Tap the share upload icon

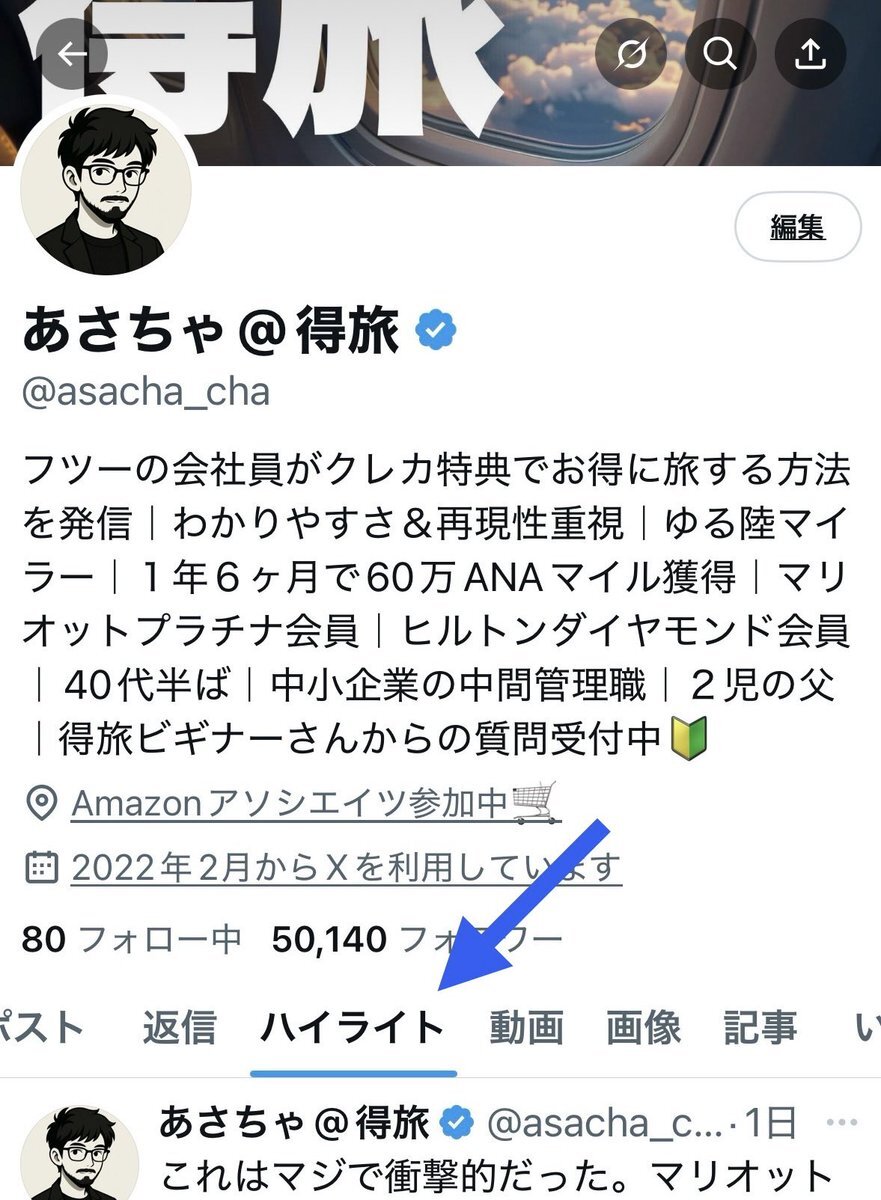coord(808,54)
